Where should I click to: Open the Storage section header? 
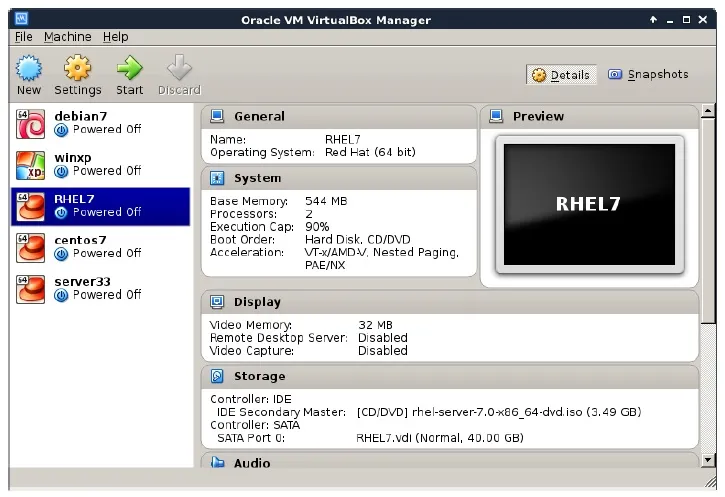point(450,376)
